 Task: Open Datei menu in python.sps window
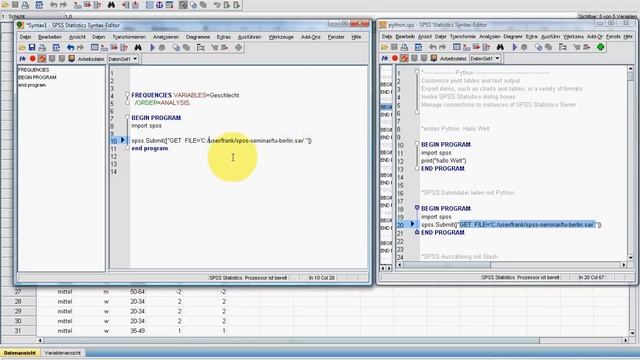tap(387, 37)
